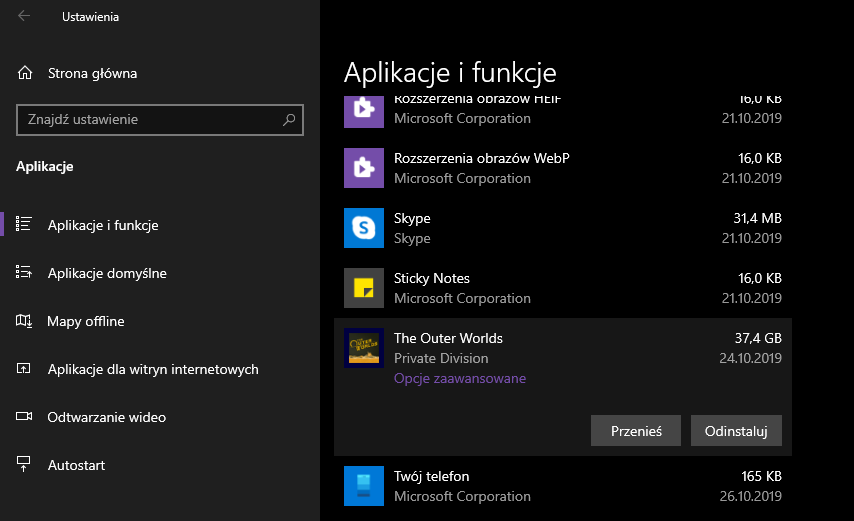Click the Aplikacje i funkcje list icon
Image resolution: width=854 pixels, height=521 pixels.
[23, 224]
